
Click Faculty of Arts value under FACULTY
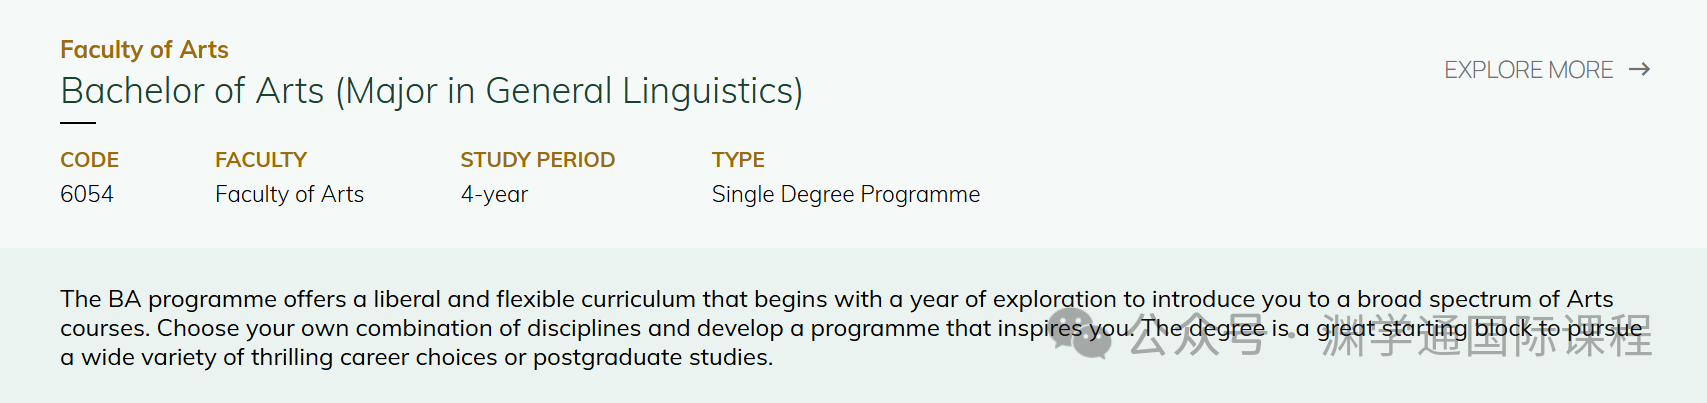pos(289,194)
